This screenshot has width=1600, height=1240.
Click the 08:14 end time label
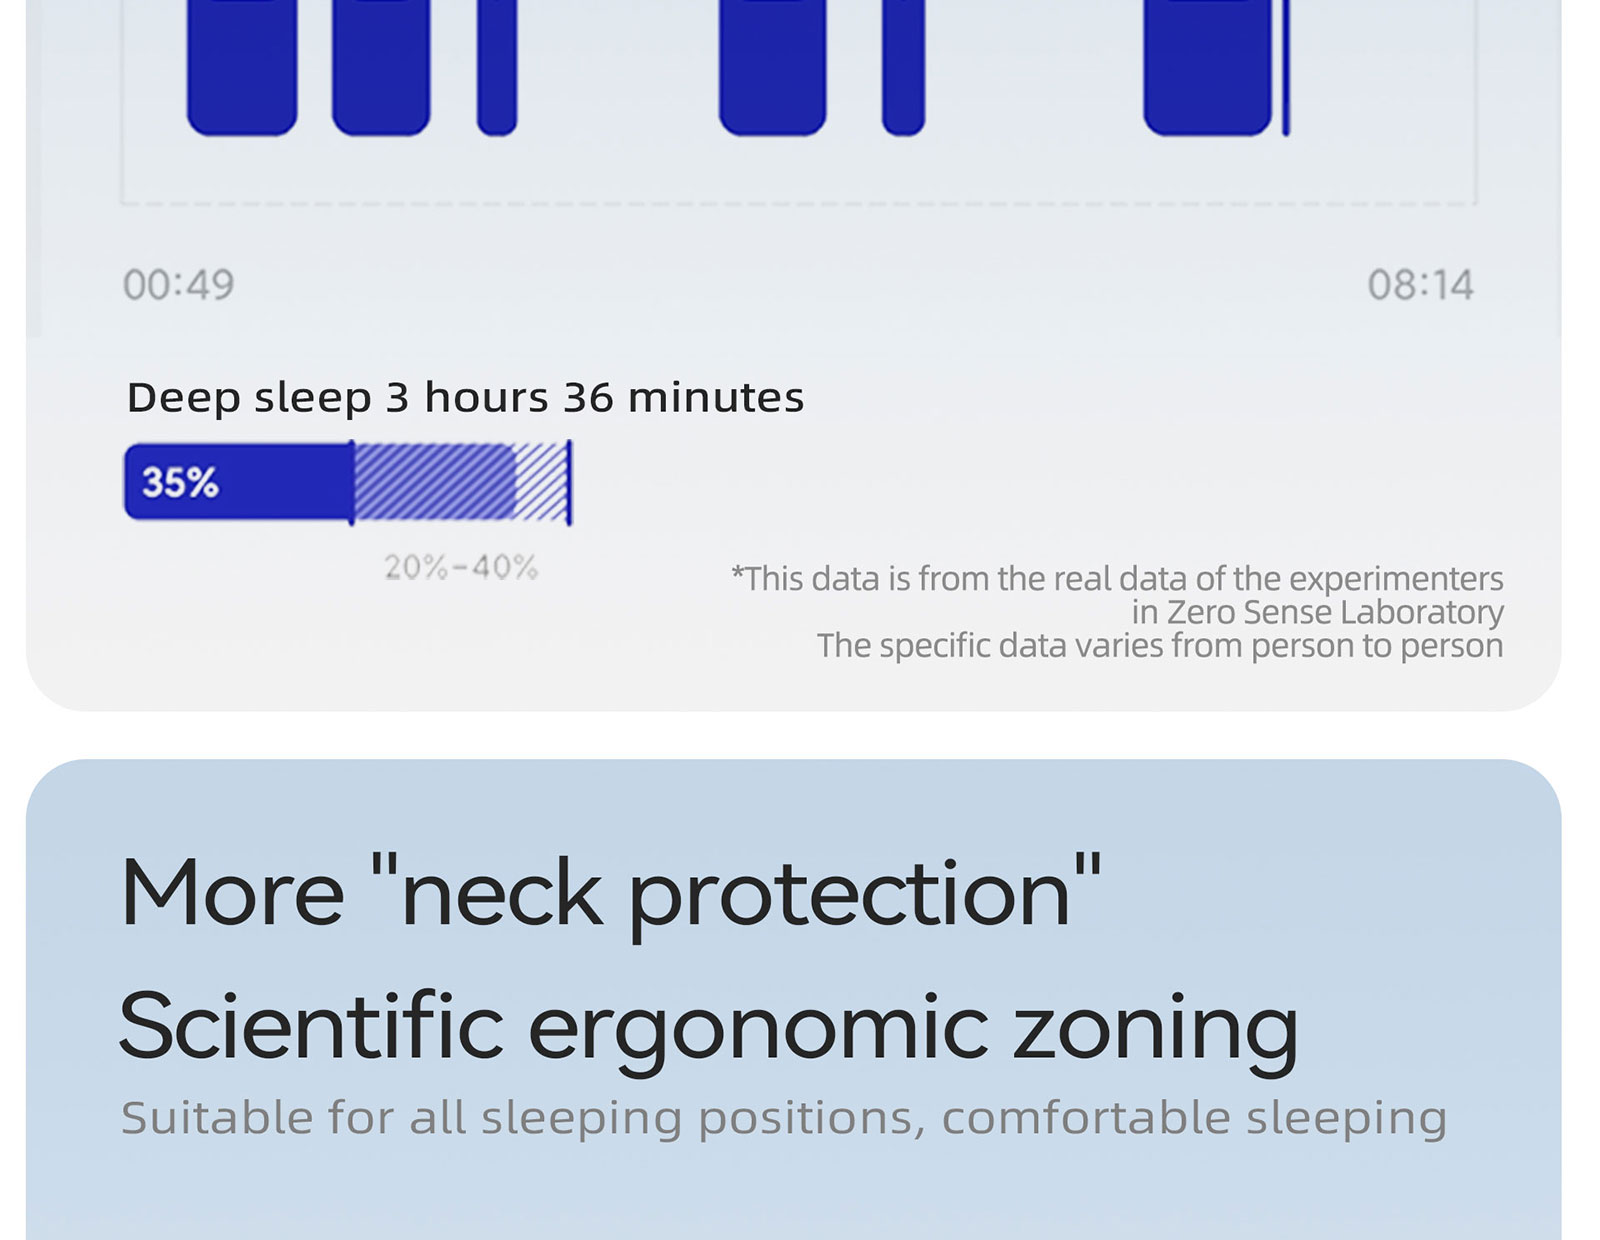[1420, 285]
